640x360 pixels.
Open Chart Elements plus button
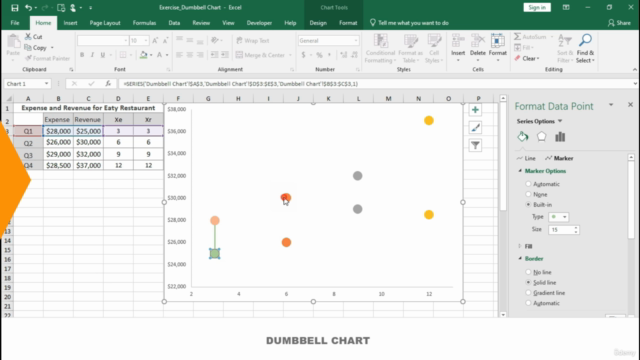click(475, 110)
